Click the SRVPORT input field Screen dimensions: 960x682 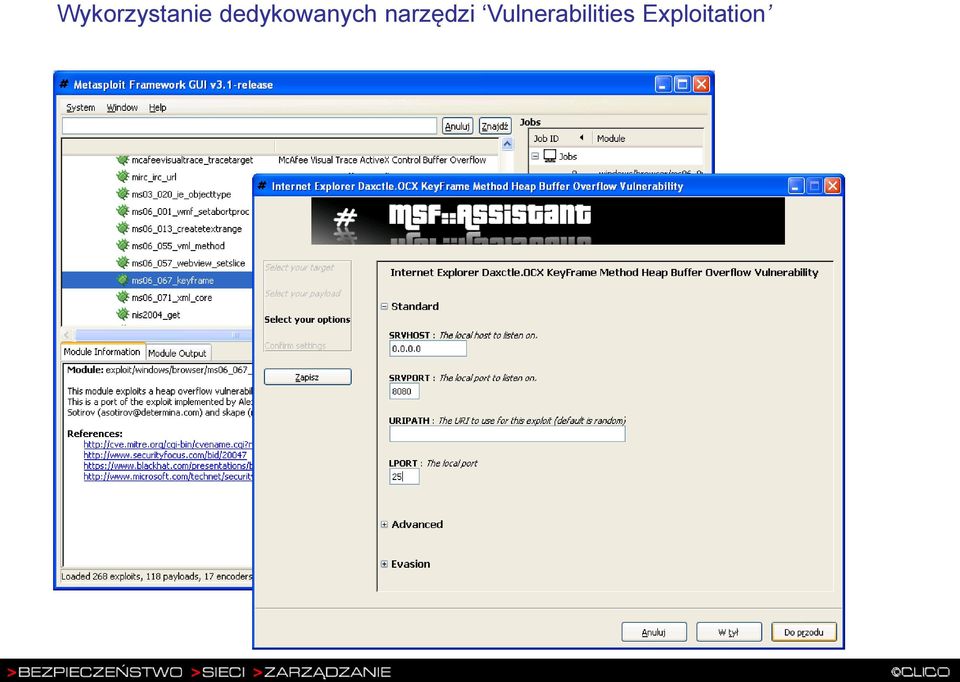point(404,391)
